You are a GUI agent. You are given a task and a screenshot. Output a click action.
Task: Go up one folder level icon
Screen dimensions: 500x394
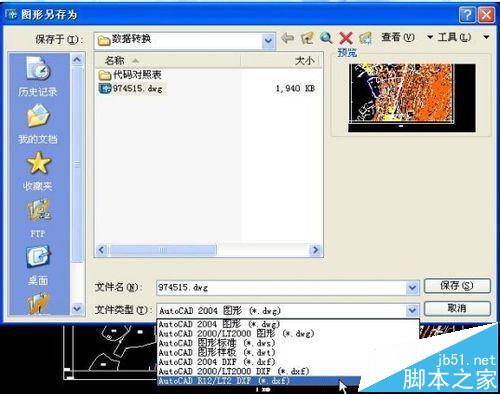point(307,38)
